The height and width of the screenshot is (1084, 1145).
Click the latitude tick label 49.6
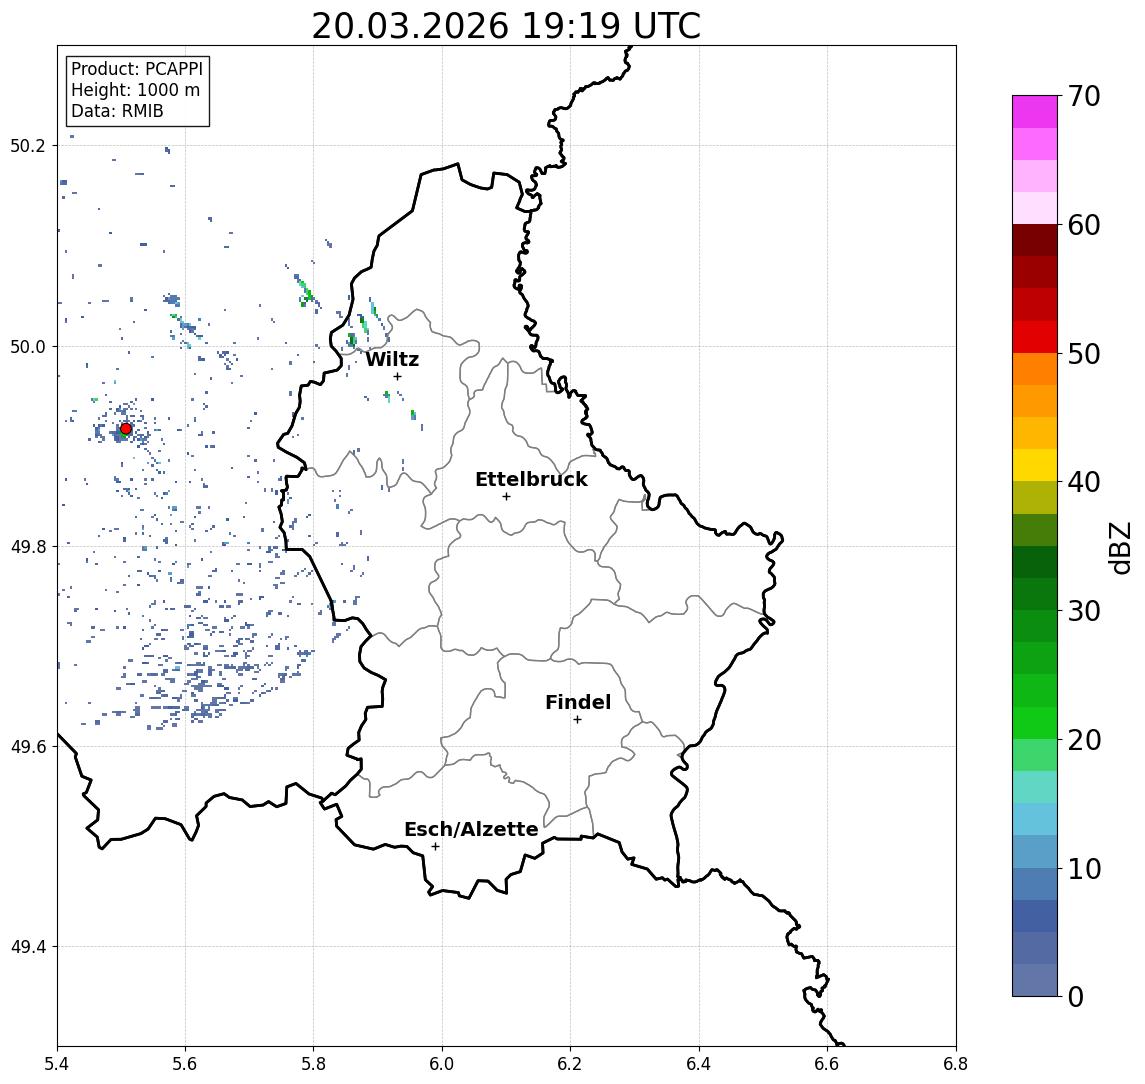pos(28,747)
